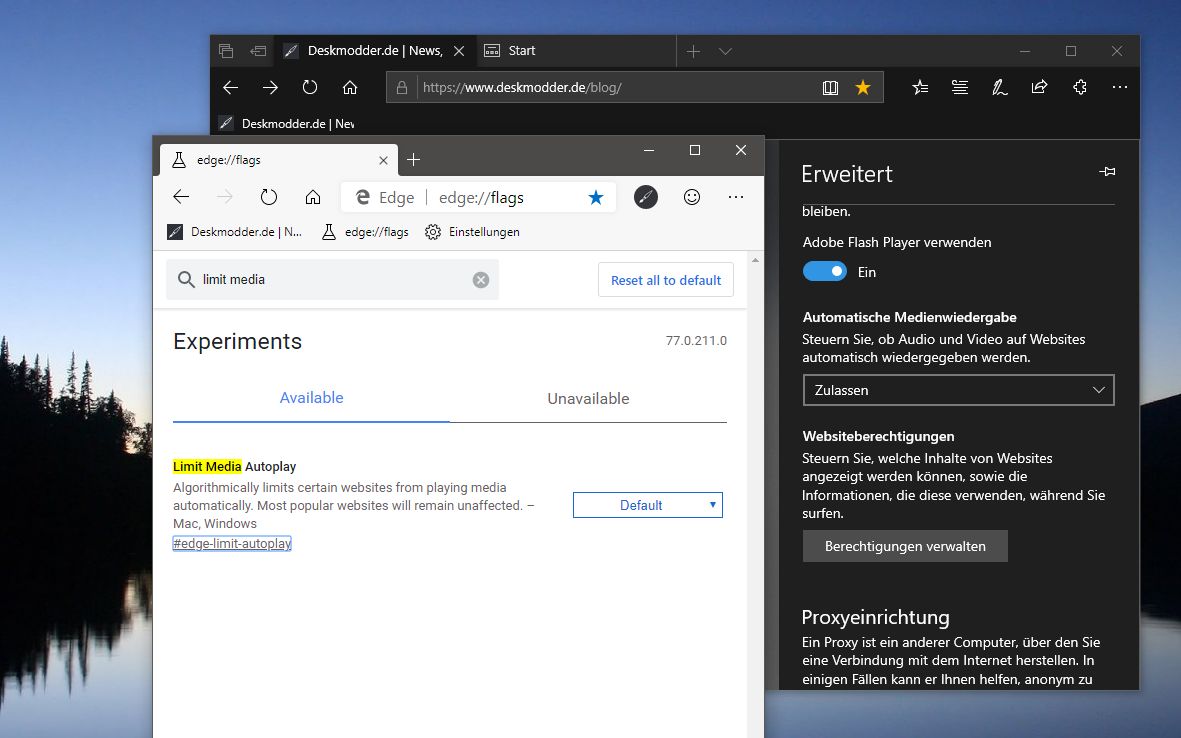Toggle the Adobe Flash Player switch
Screen dimensions: 1181x738
[825, 271]
